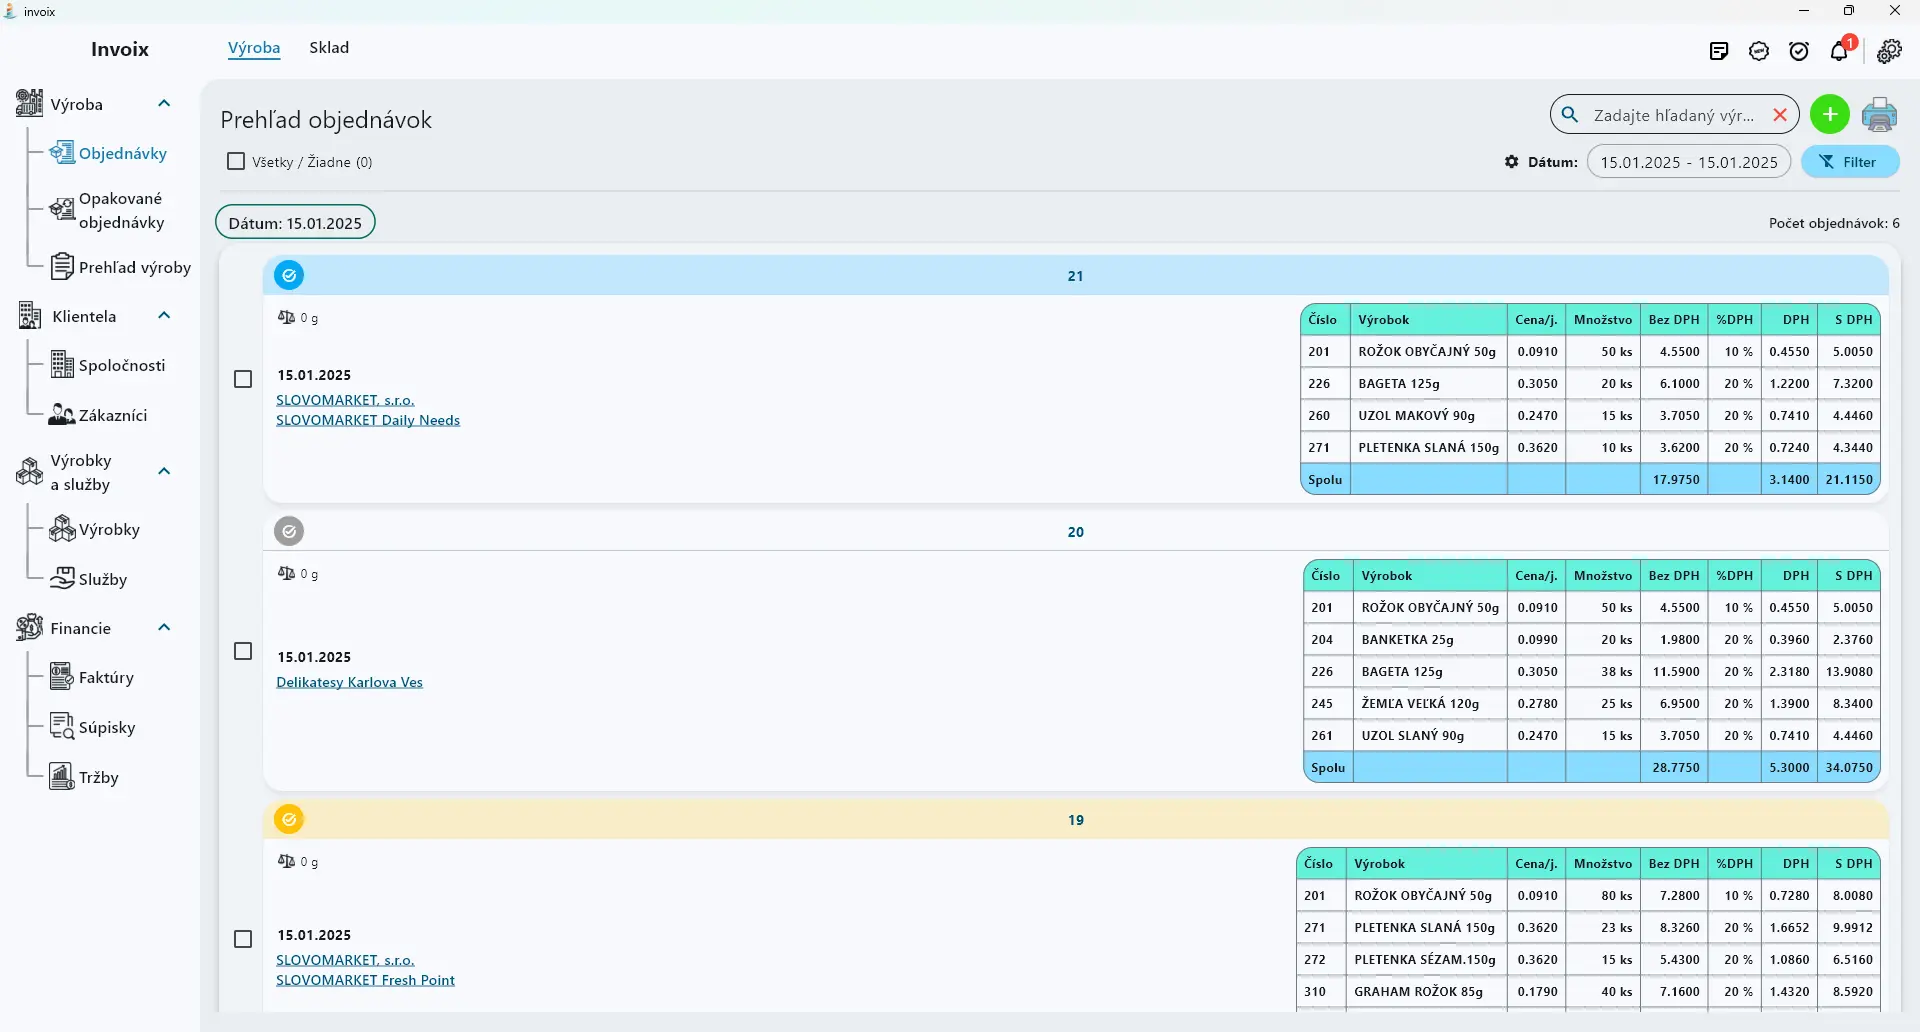Switch to the Výroba top tab

[254, 48]
